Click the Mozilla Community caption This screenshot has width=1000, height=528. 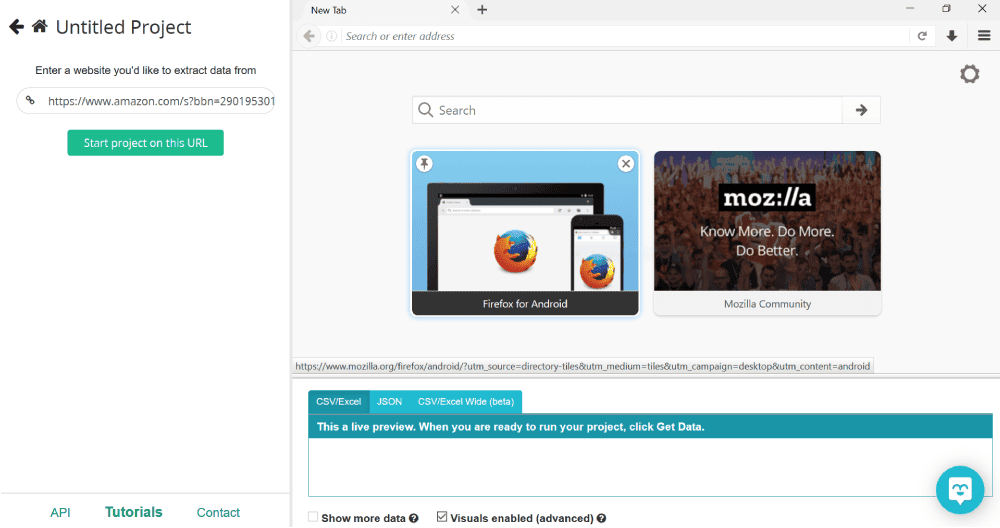tap(767, 304)
